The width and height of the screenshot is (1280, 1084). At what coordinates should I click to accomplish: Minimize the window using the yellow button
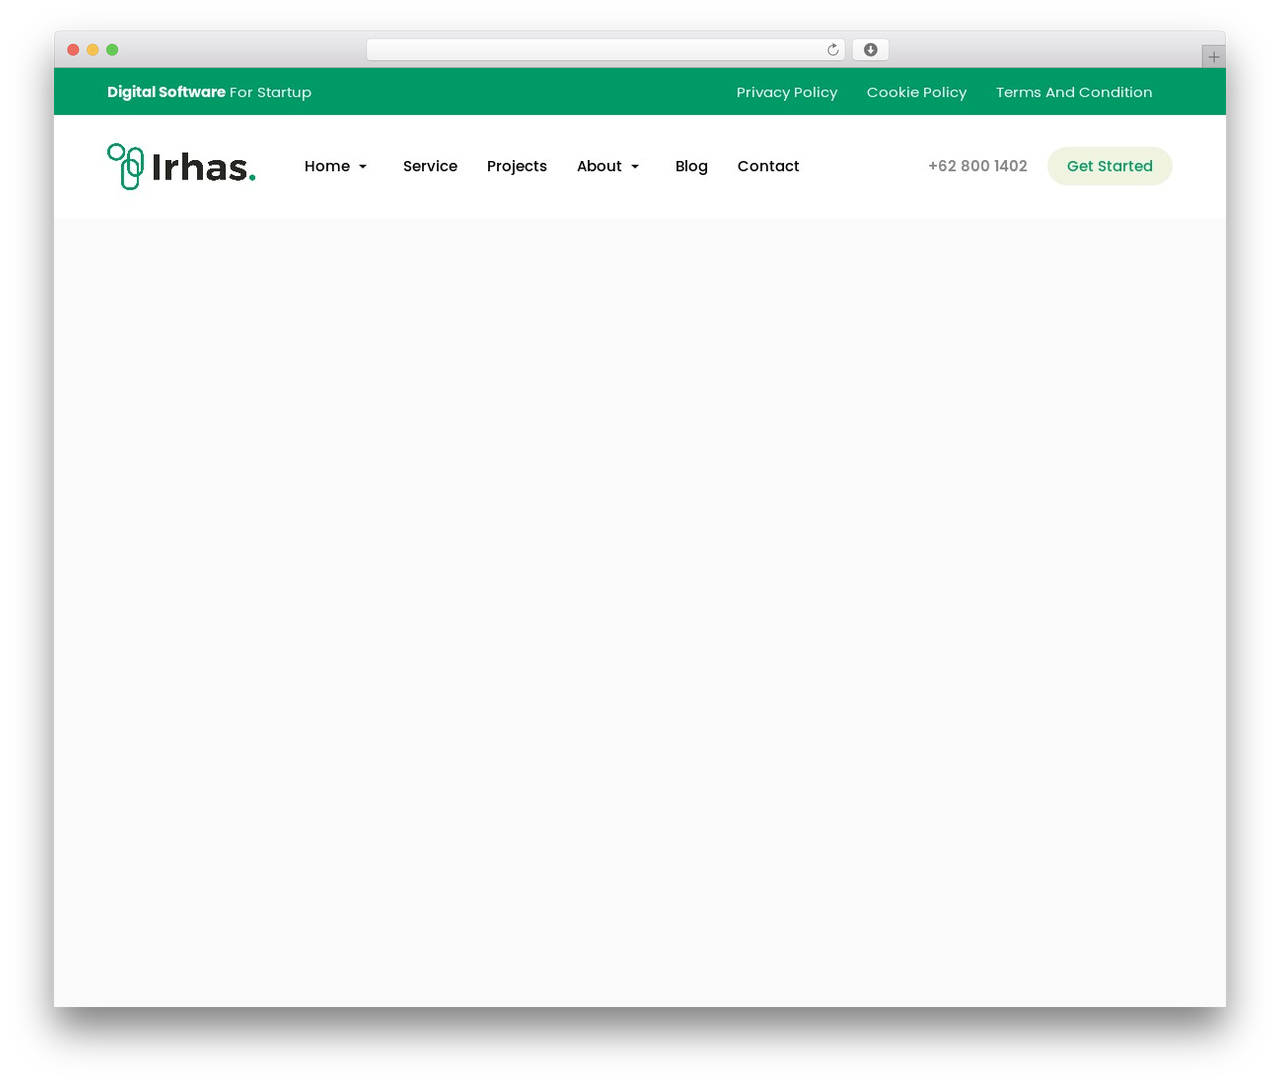pyautogui.click(x=93, y=50)
